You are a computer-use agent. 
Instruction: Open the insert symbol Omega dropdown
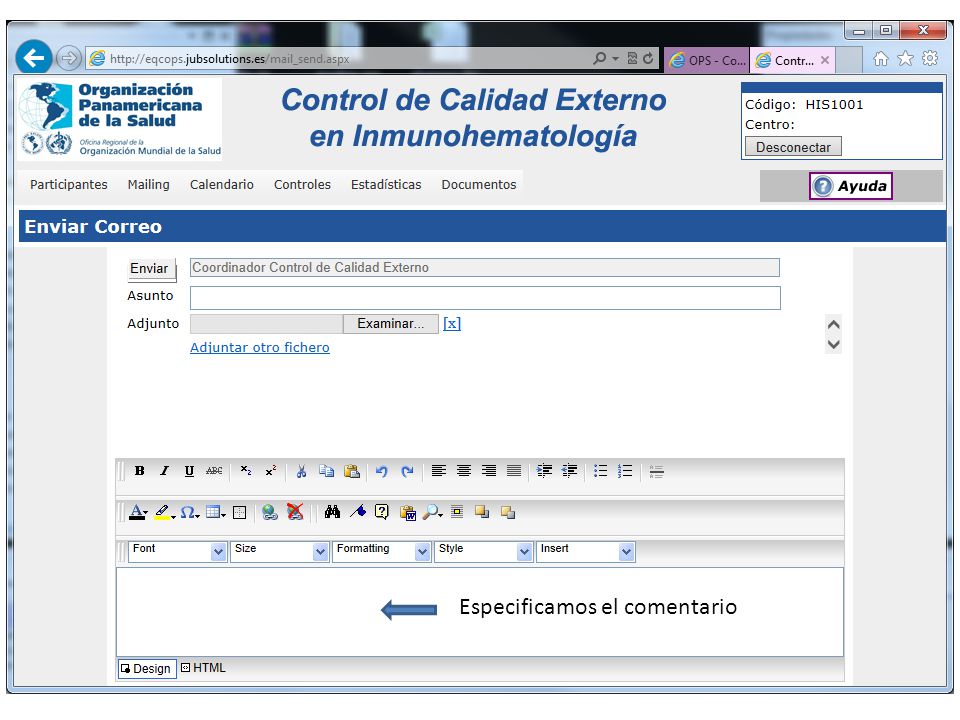pos(190,512)
